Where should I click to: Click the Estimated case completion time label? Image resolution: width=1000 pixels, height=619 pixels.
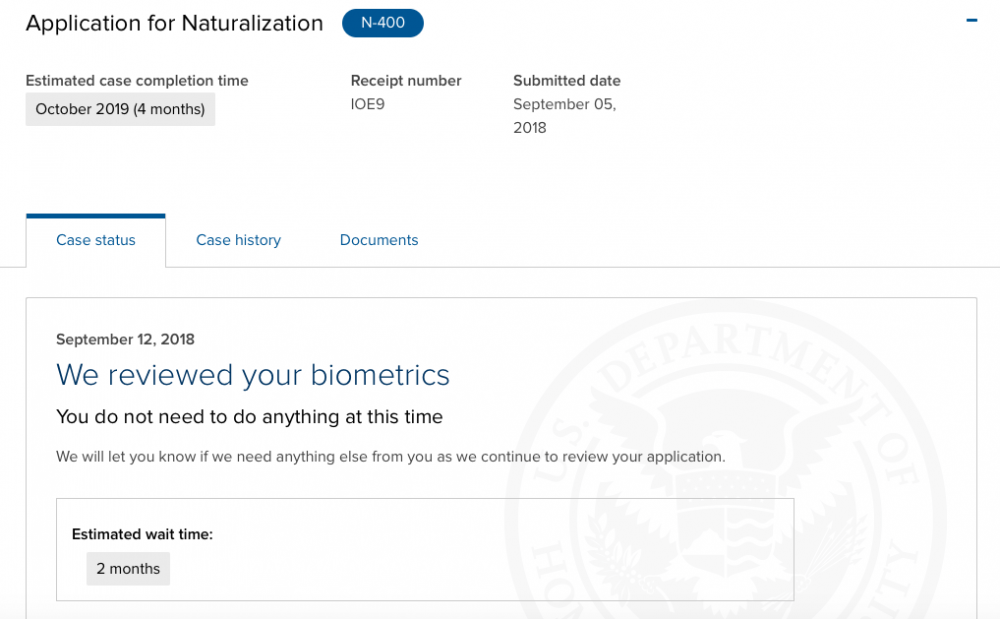click(136, 80)
